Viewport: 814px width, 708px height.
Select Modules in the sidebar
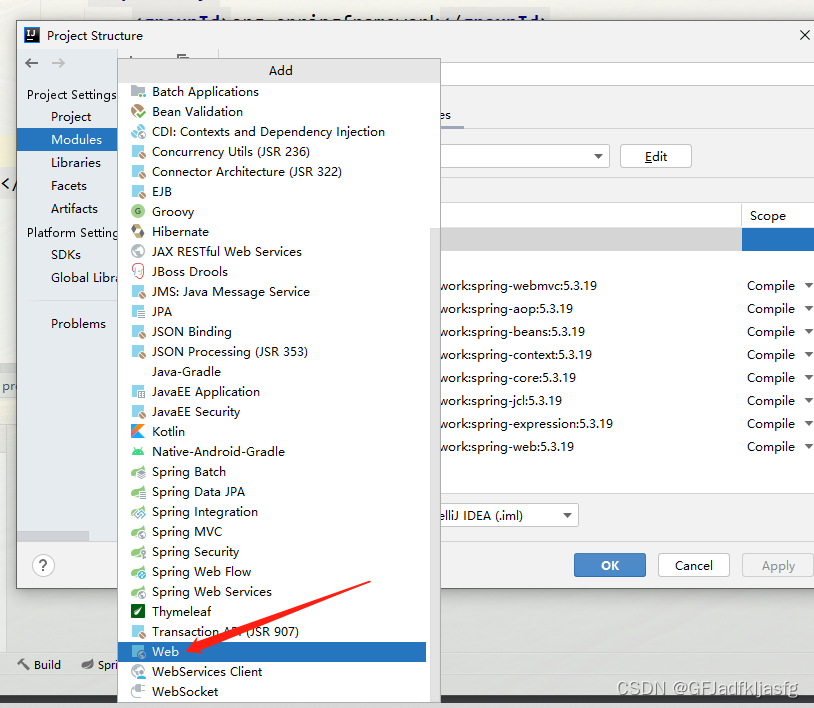coord(67,140)
